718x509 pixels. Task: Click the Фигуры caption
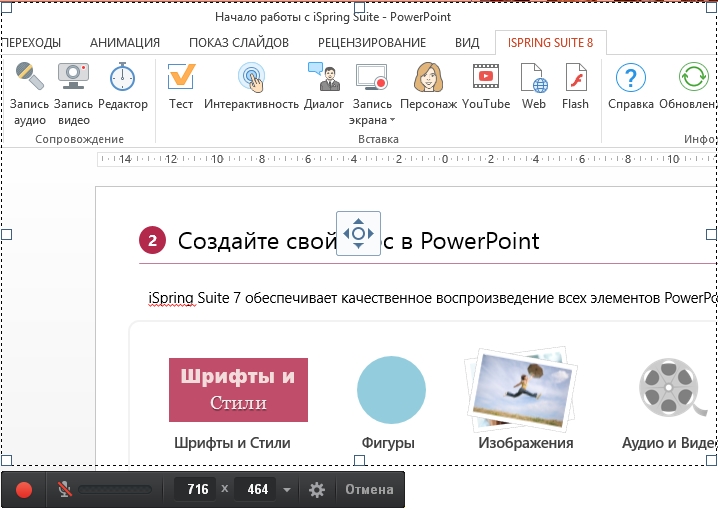point(388,443)
